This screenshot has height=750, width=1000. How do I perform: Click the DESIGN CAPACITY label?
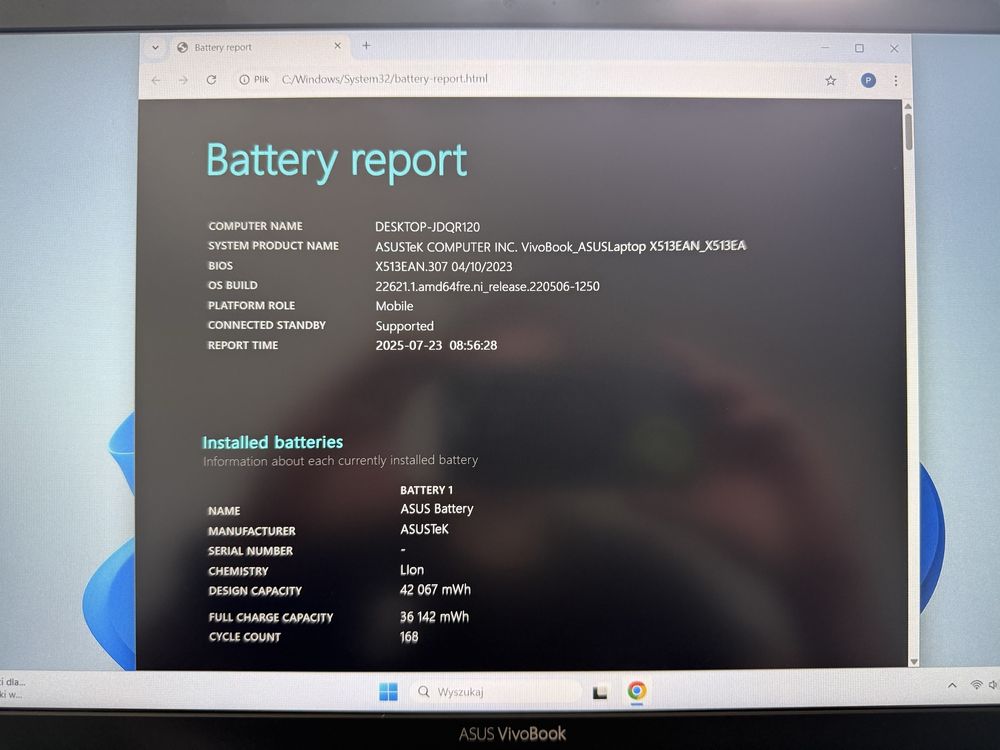tap(254, 591)
